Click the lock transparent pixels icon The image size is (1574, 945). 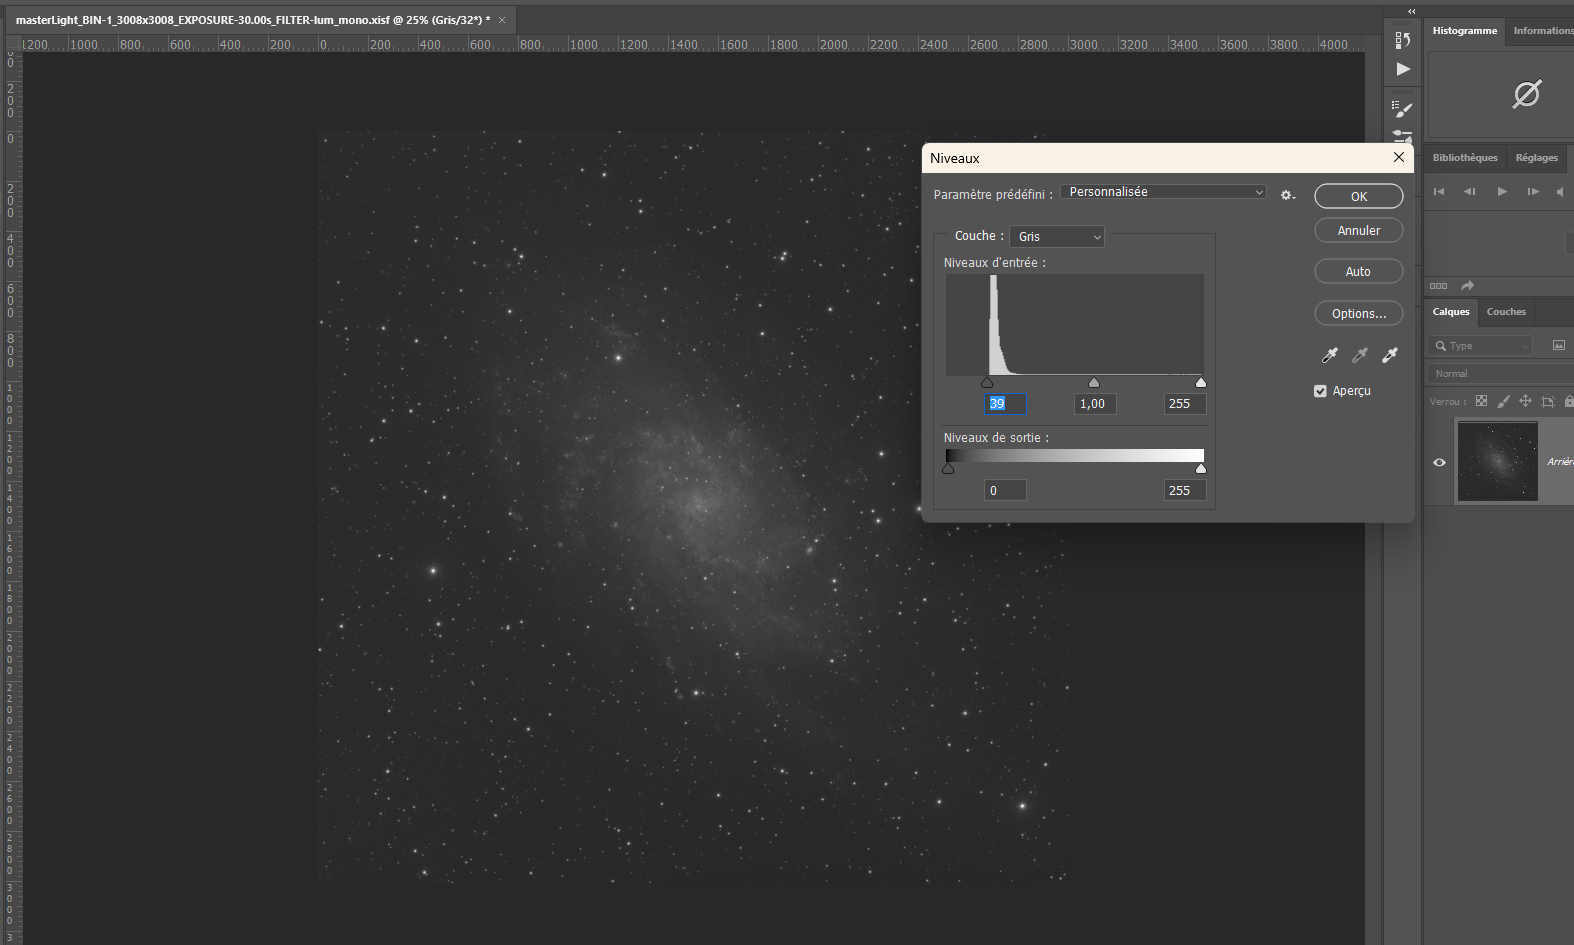[x=1481, y=401]
